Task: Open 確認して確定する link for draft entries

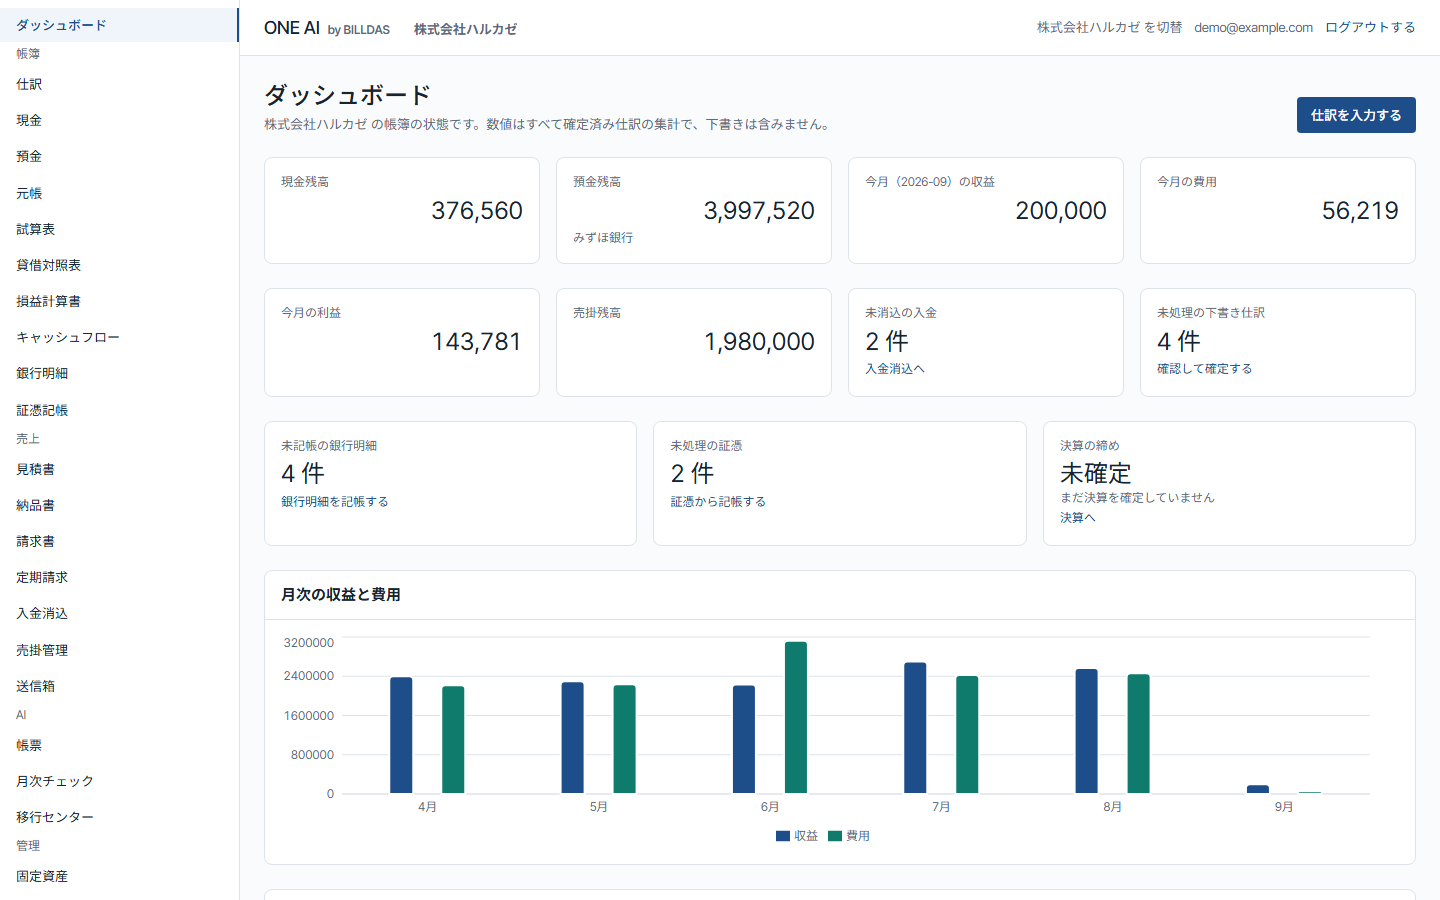Action: pos(1205,369)
